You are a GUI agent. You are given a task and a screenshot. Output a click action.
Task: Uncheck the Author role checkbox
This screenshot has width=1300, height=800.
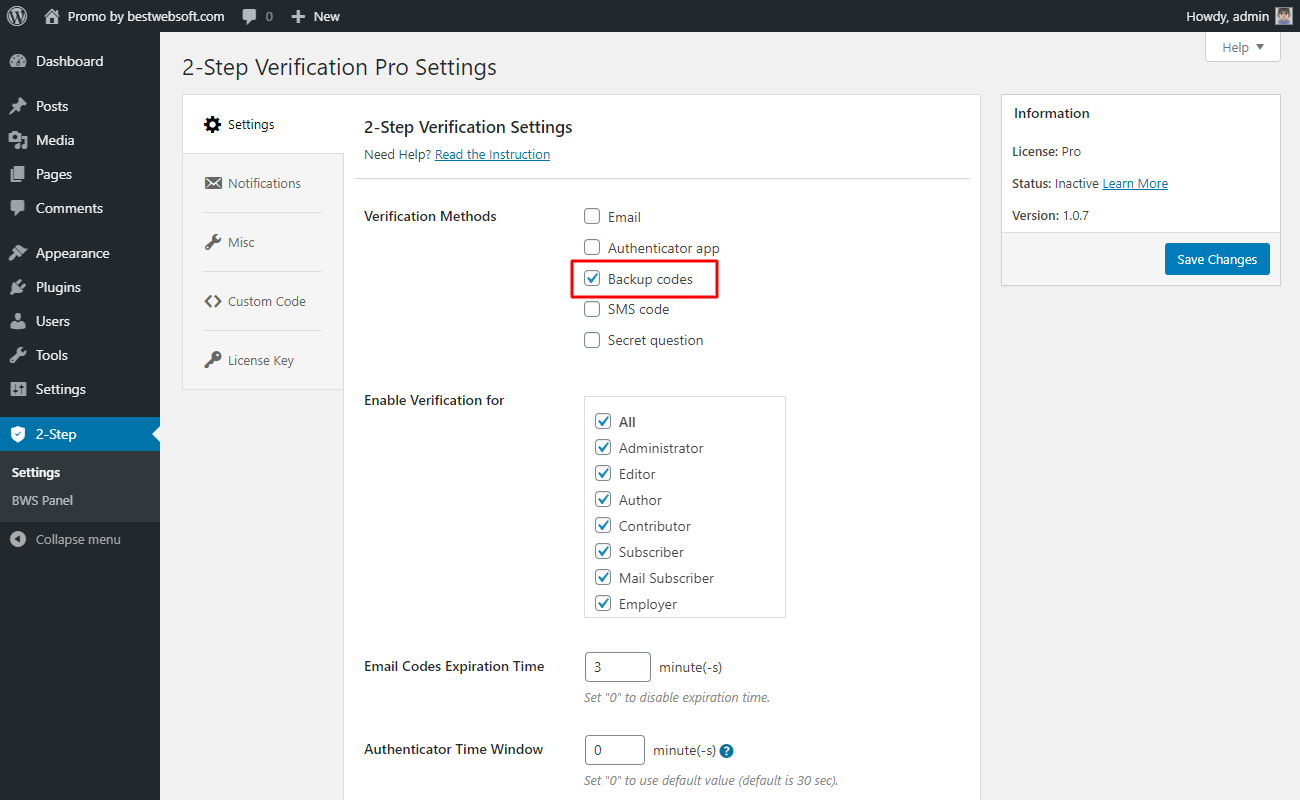pos(603,499)
